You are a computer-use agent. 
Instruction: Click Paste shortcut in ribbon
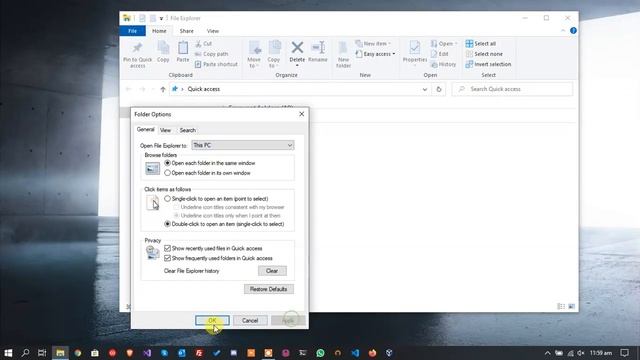216,64
